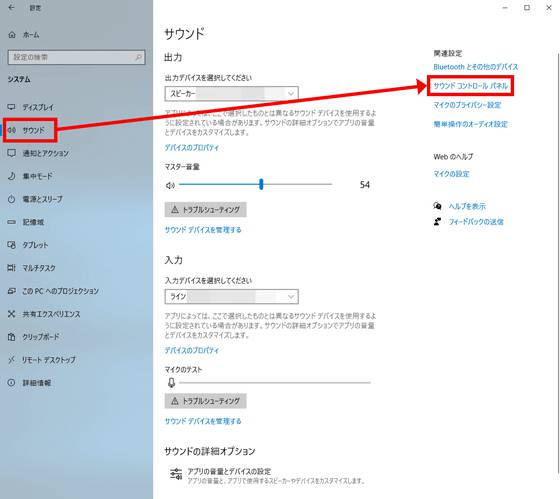Screen dimensions: 560x499
Task: Open the Bluetooth とその他のデバイス link
Action: (x=475, y=67)
